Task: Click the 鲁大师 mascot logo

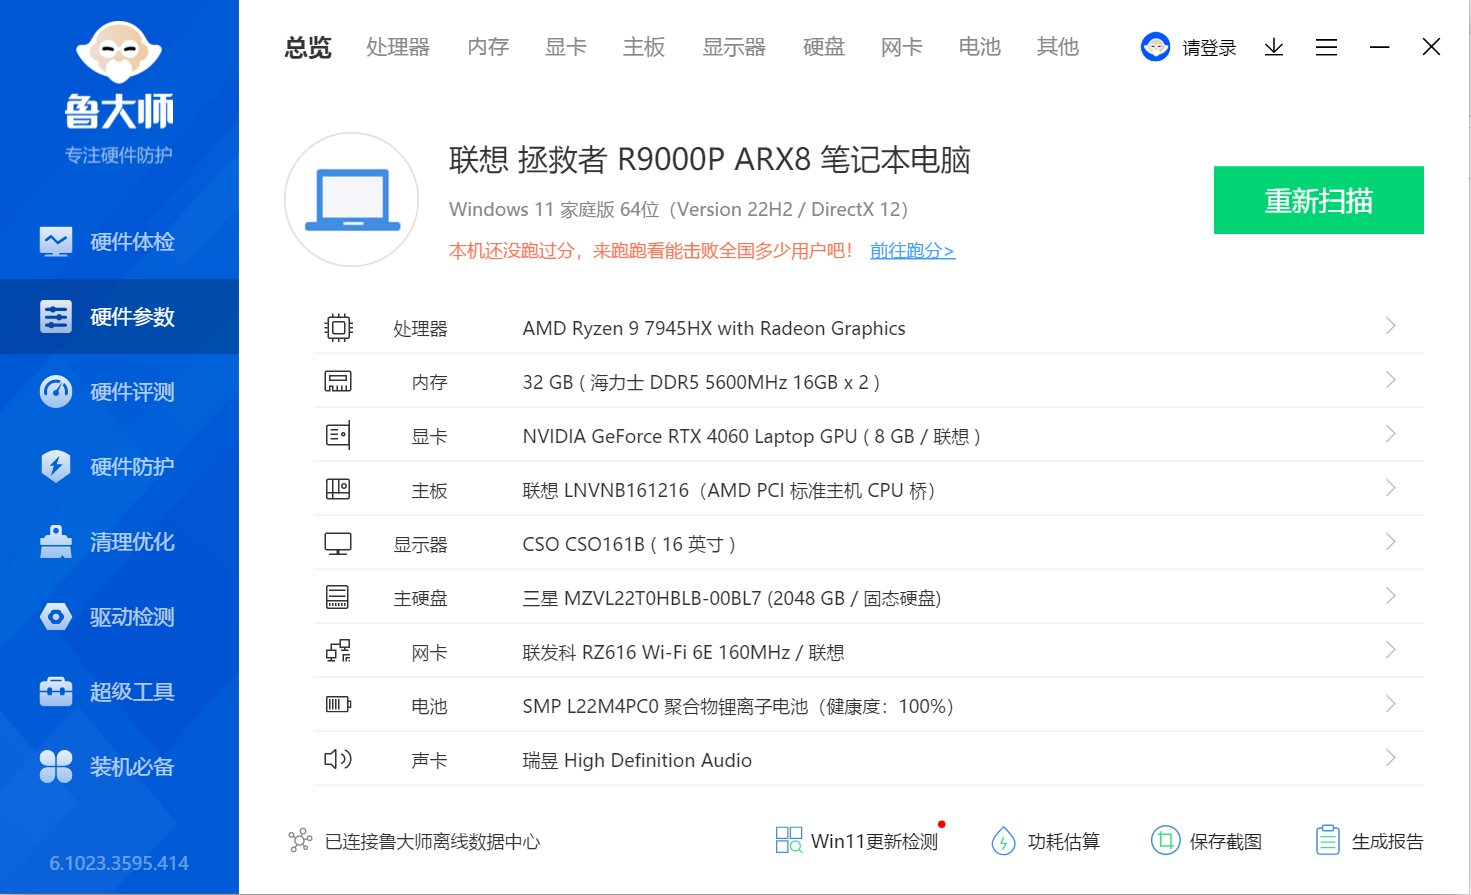Action: (x=119, y=51)
